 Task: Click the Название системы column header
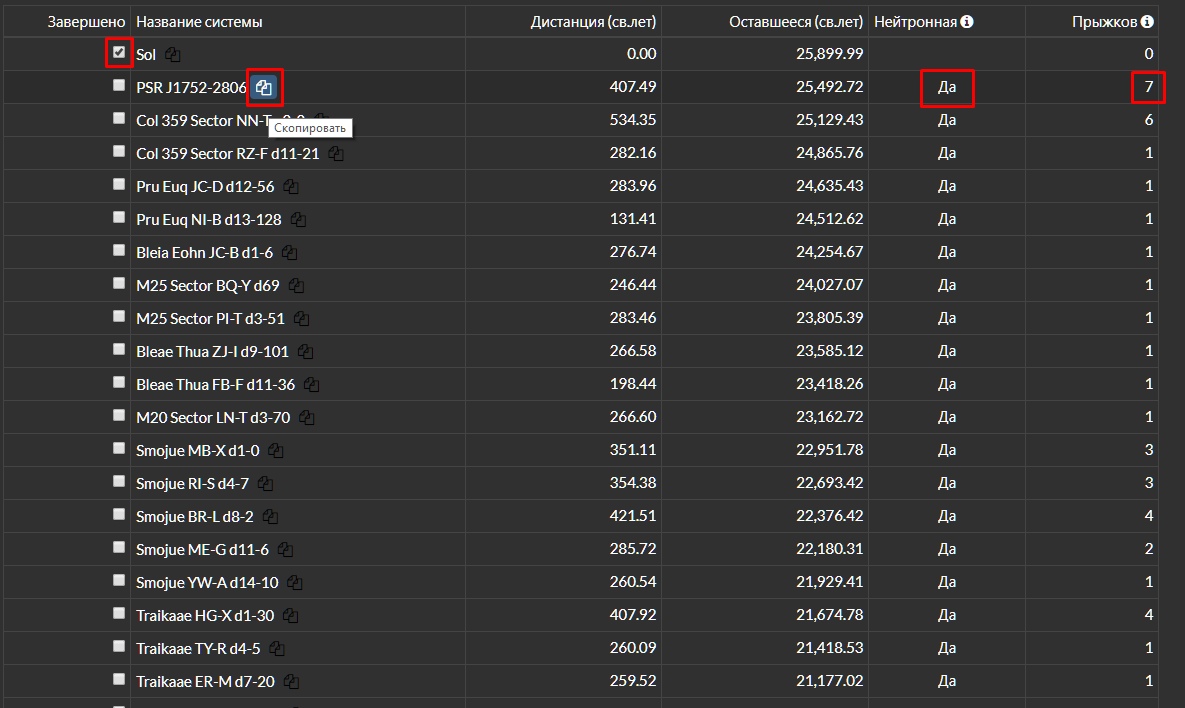[x=199, y=22]
